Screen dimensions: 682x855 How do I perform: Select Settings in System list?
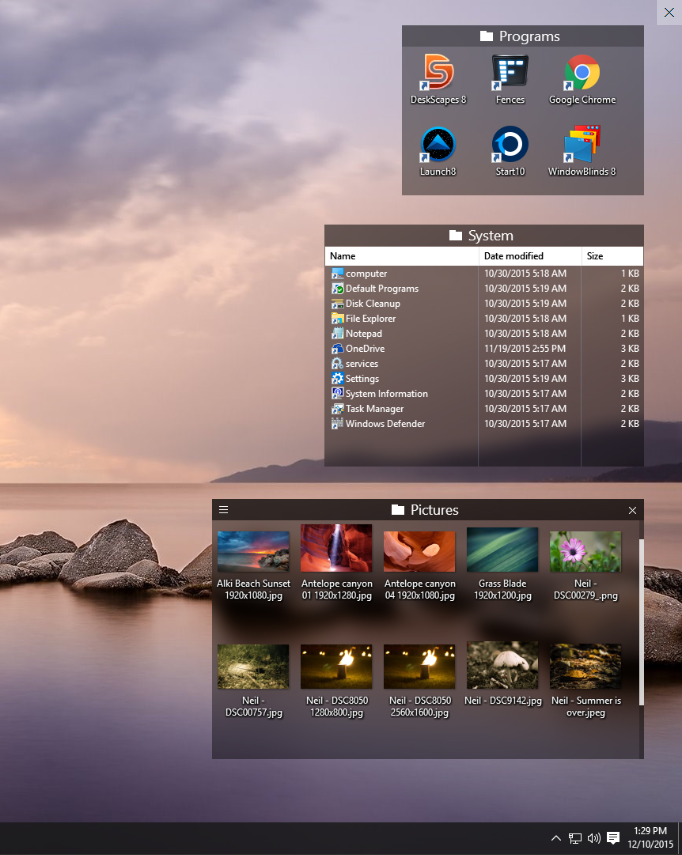click(484, 378)
